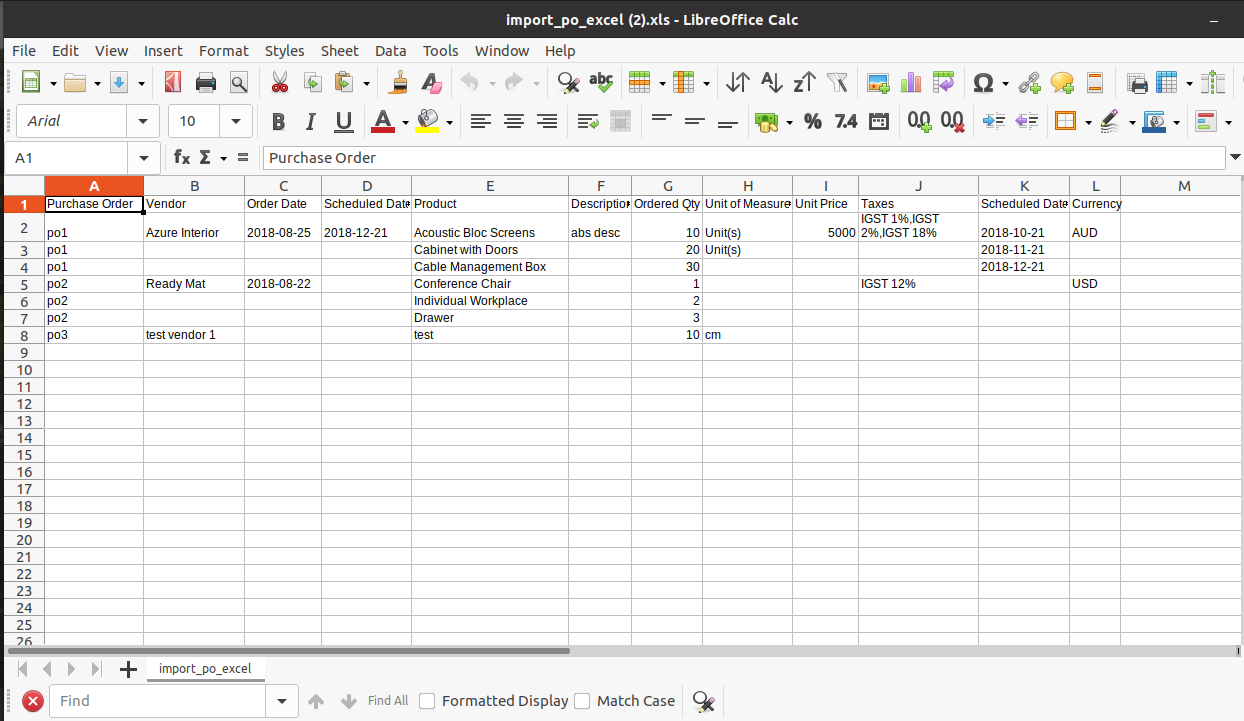Insert special character omega icon
Image resolution: width=1244 pixels, height=721 pixels.
click(x=984, y=82)
